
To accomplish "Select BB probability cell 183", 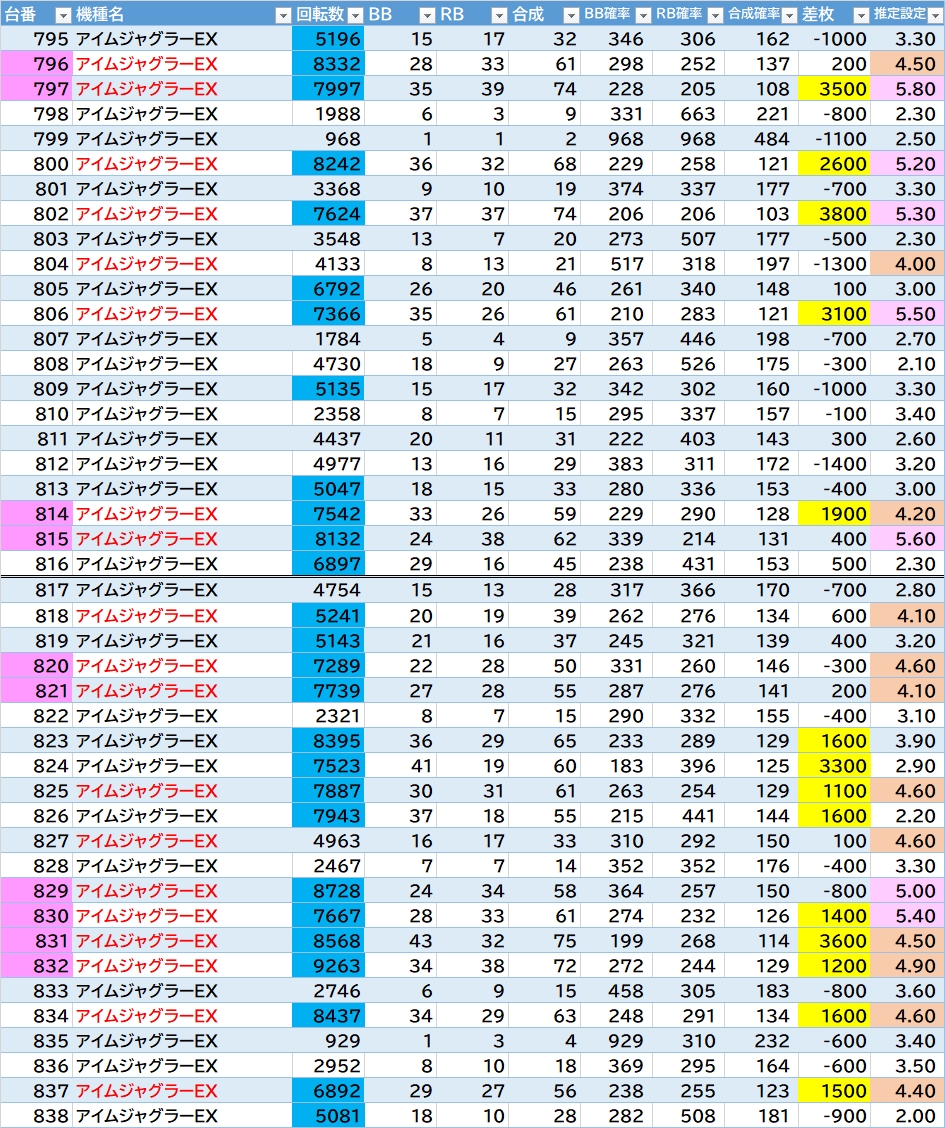I will pyautogui.click(x=617, y=766).
